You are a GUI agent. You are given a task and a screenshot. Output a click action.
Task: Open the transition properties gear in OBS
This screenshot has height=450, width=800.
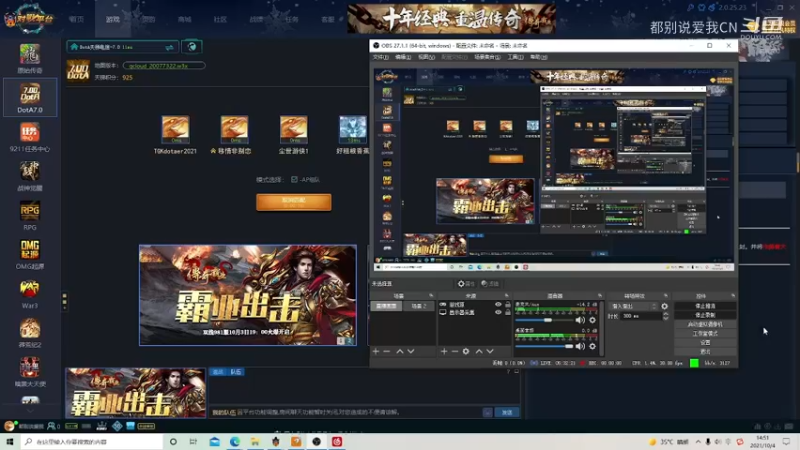click(x=664, y=306)
